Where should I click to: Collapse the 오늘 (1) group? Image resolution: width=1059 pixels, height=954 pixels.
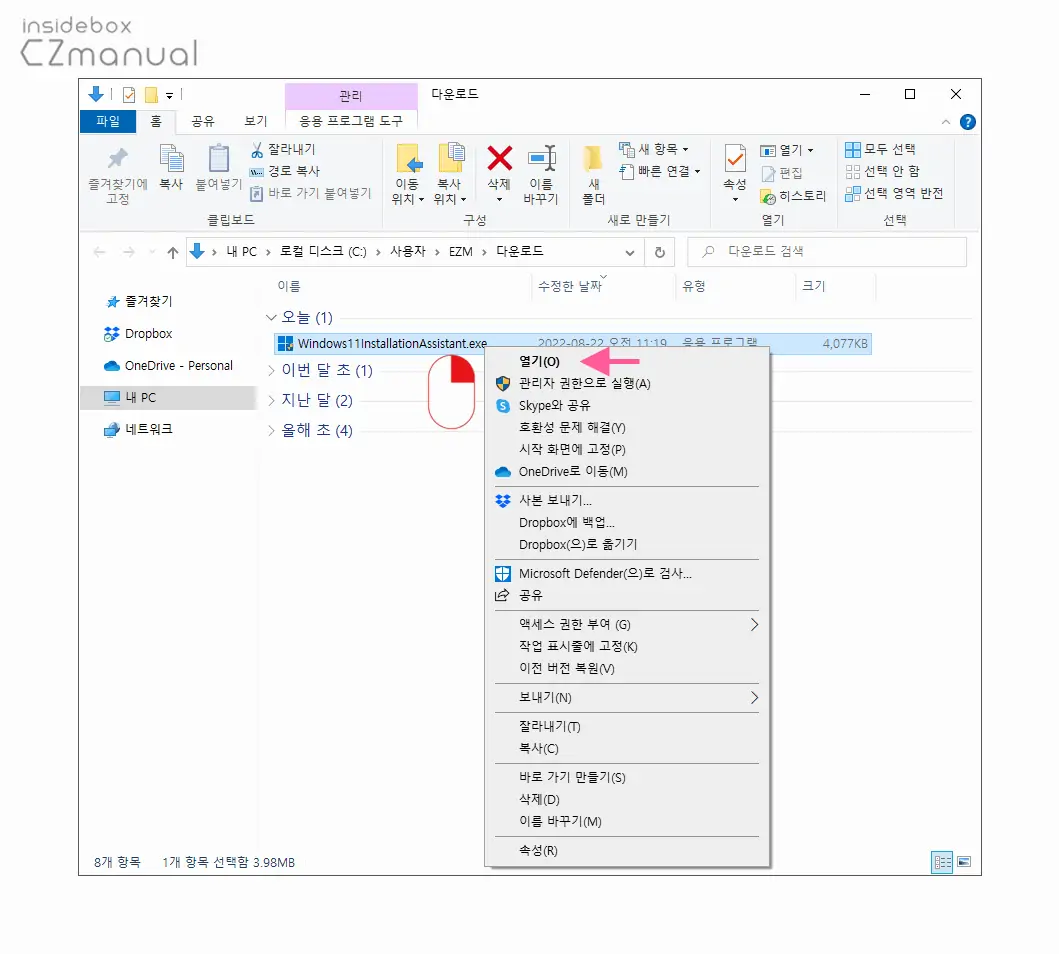[272, 317]
